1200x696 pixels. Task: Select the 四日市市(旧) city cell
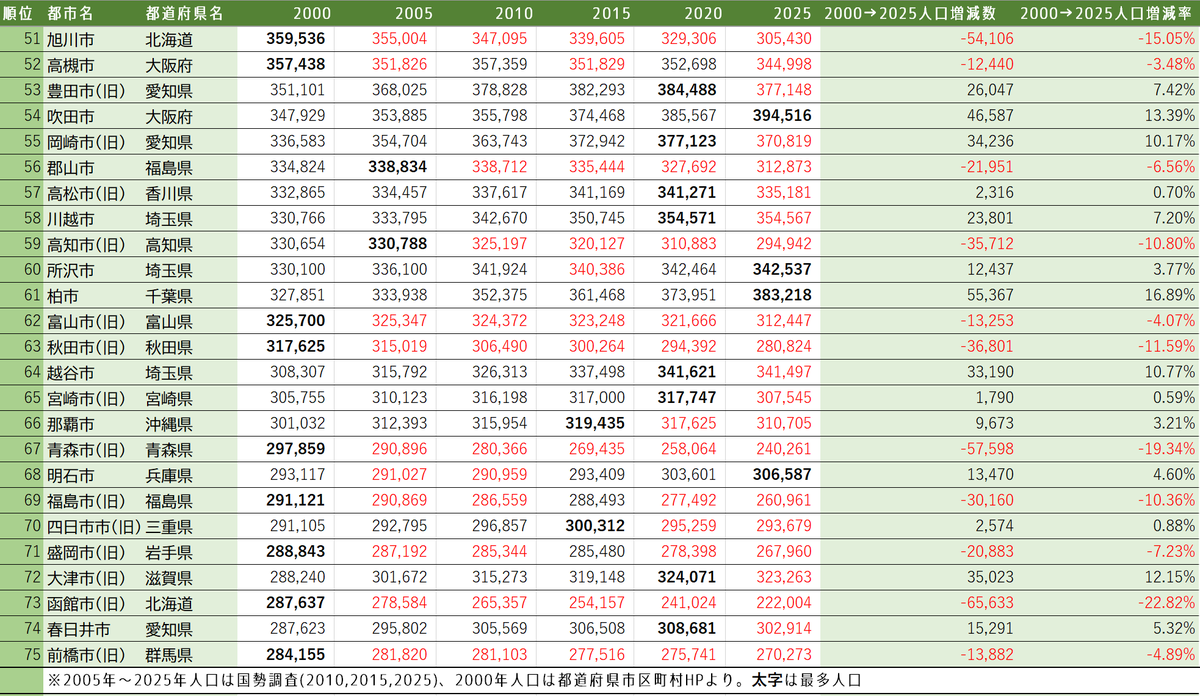[94, 525]
